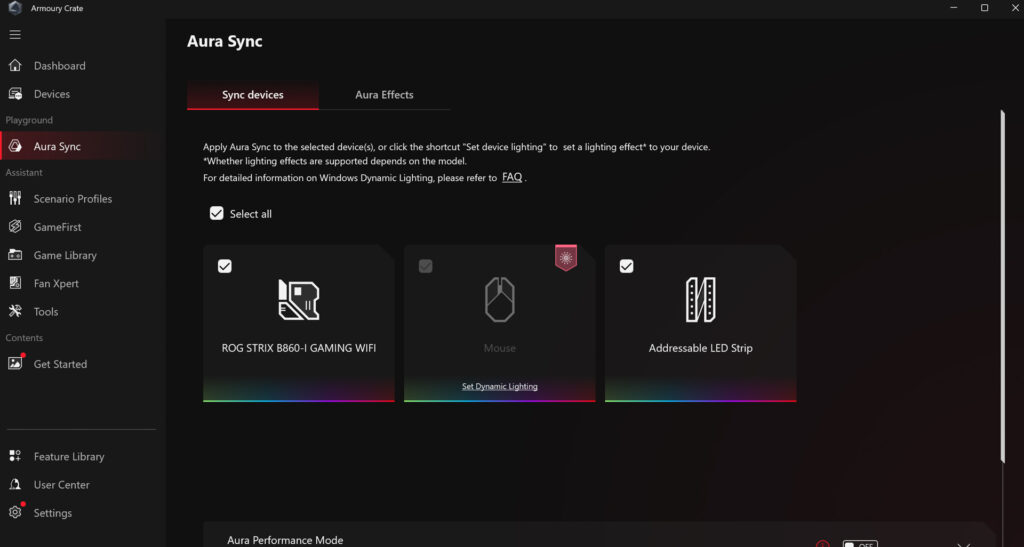Viewport: 1024px width, 547px height.
Task: Click the Contents section label
Action: point(24,337)
